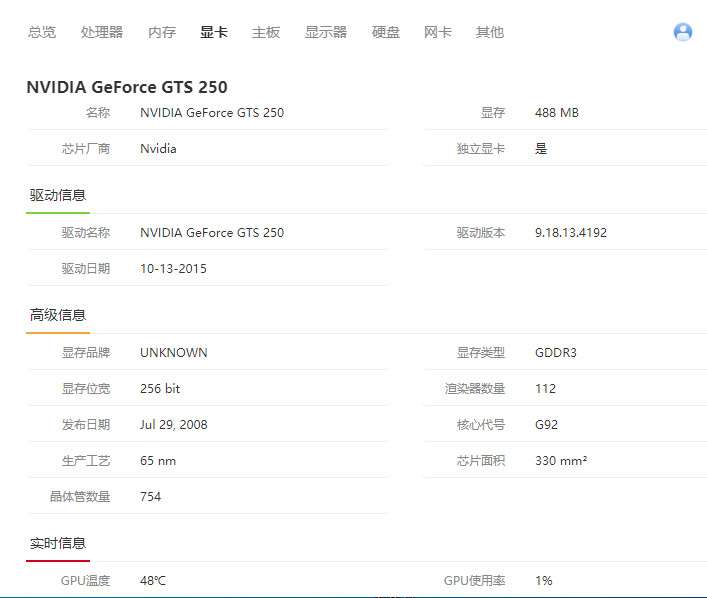707x598 pixels.
Task: Open the user profile avatar icon
Action: [x=683, y=32]
